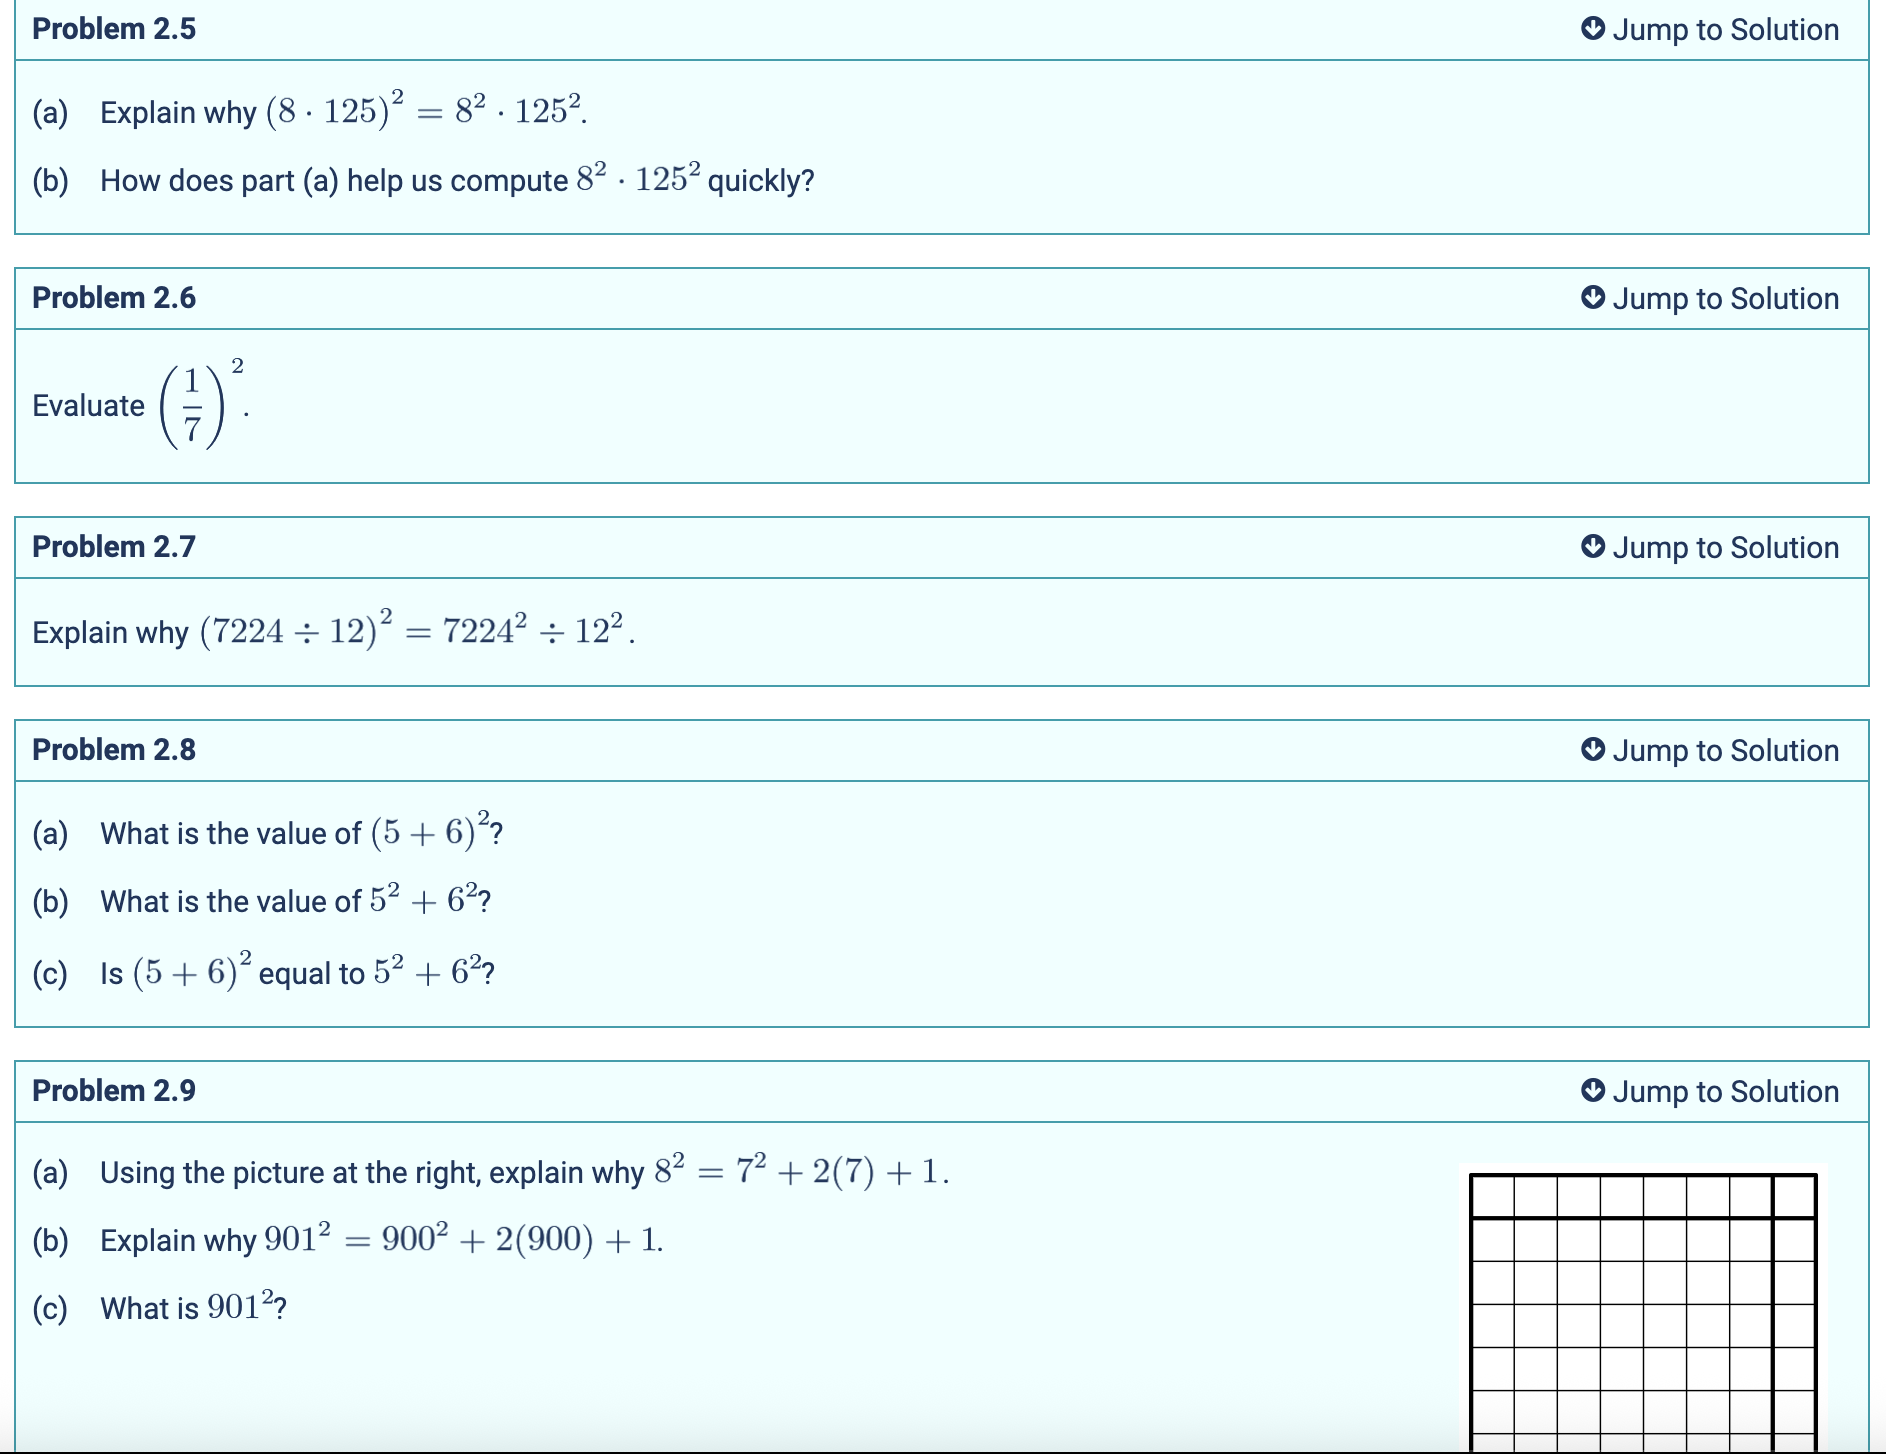1886x1454 pixels.
Task: Select the Problem 2.5 heading
Action: click(114, 29)
